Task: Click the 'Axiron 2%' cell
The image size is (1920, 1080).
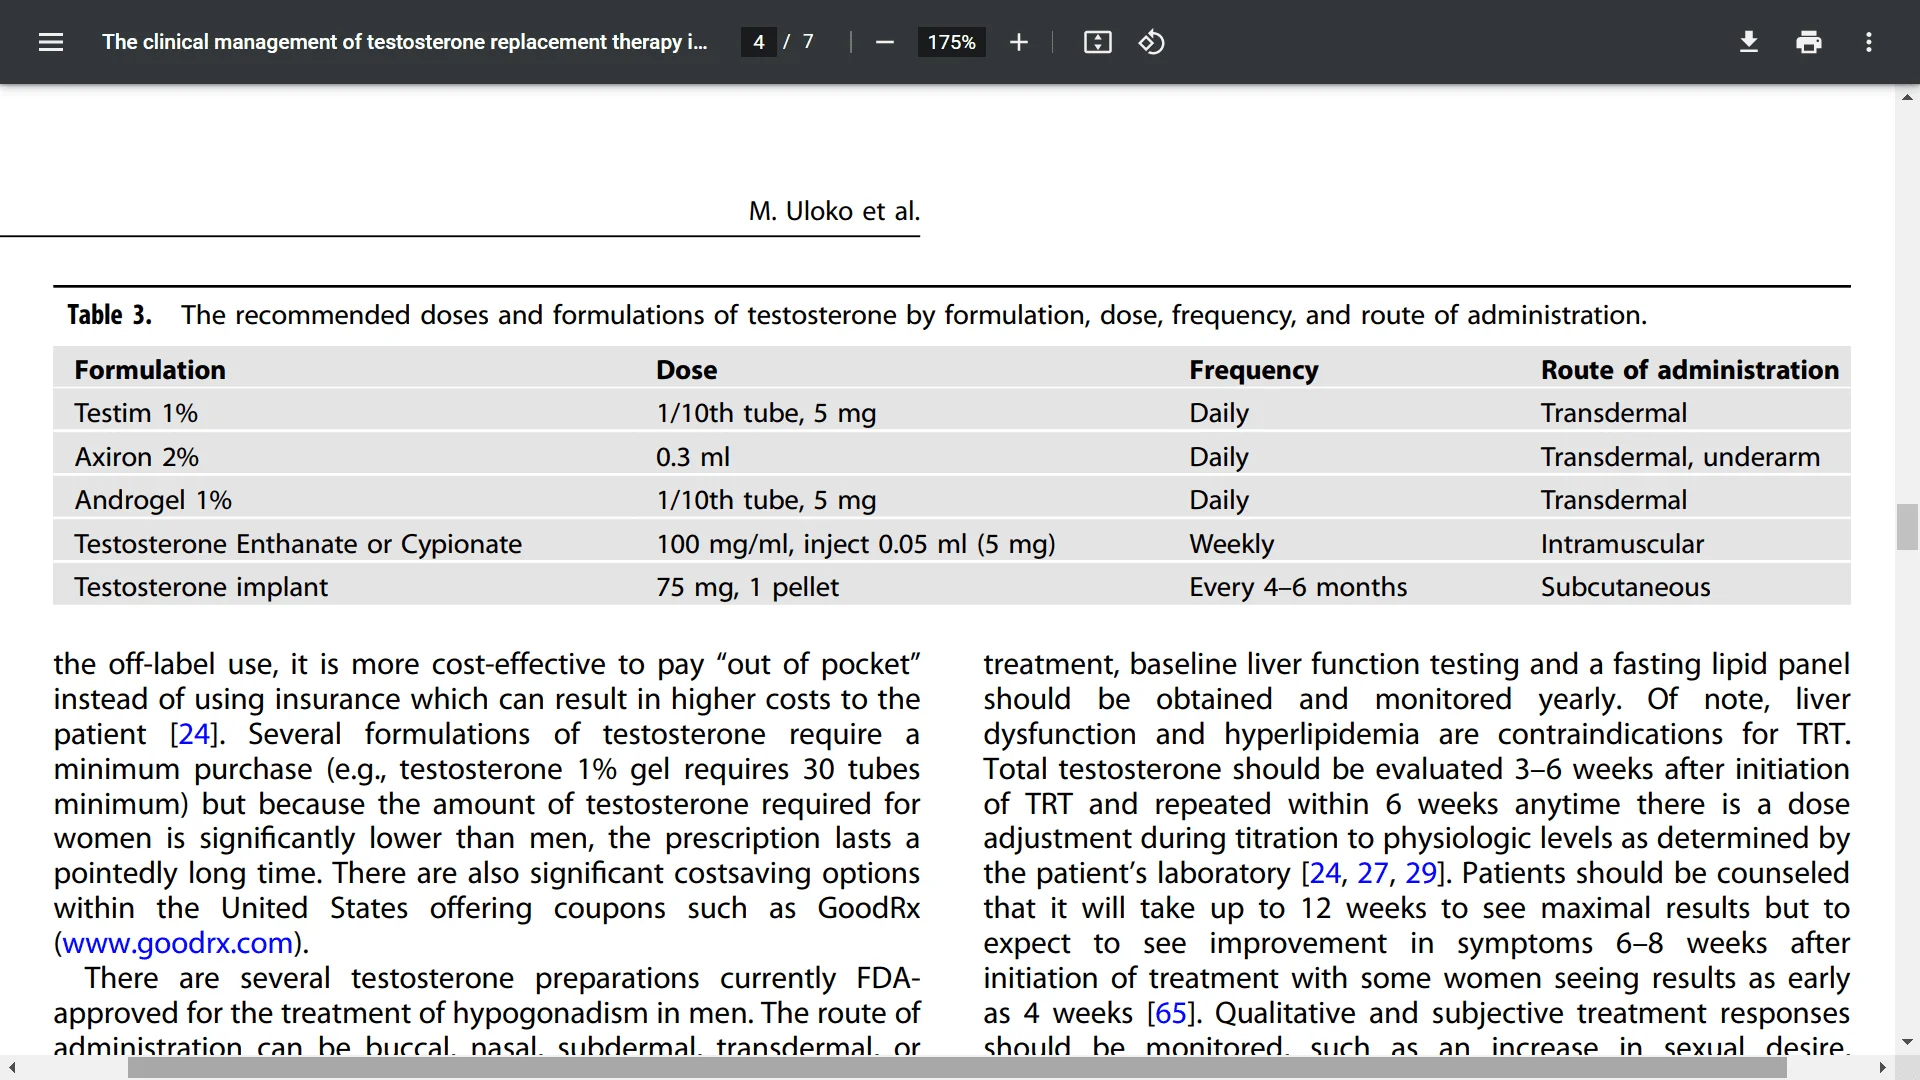Action: [x=136, y=457]
